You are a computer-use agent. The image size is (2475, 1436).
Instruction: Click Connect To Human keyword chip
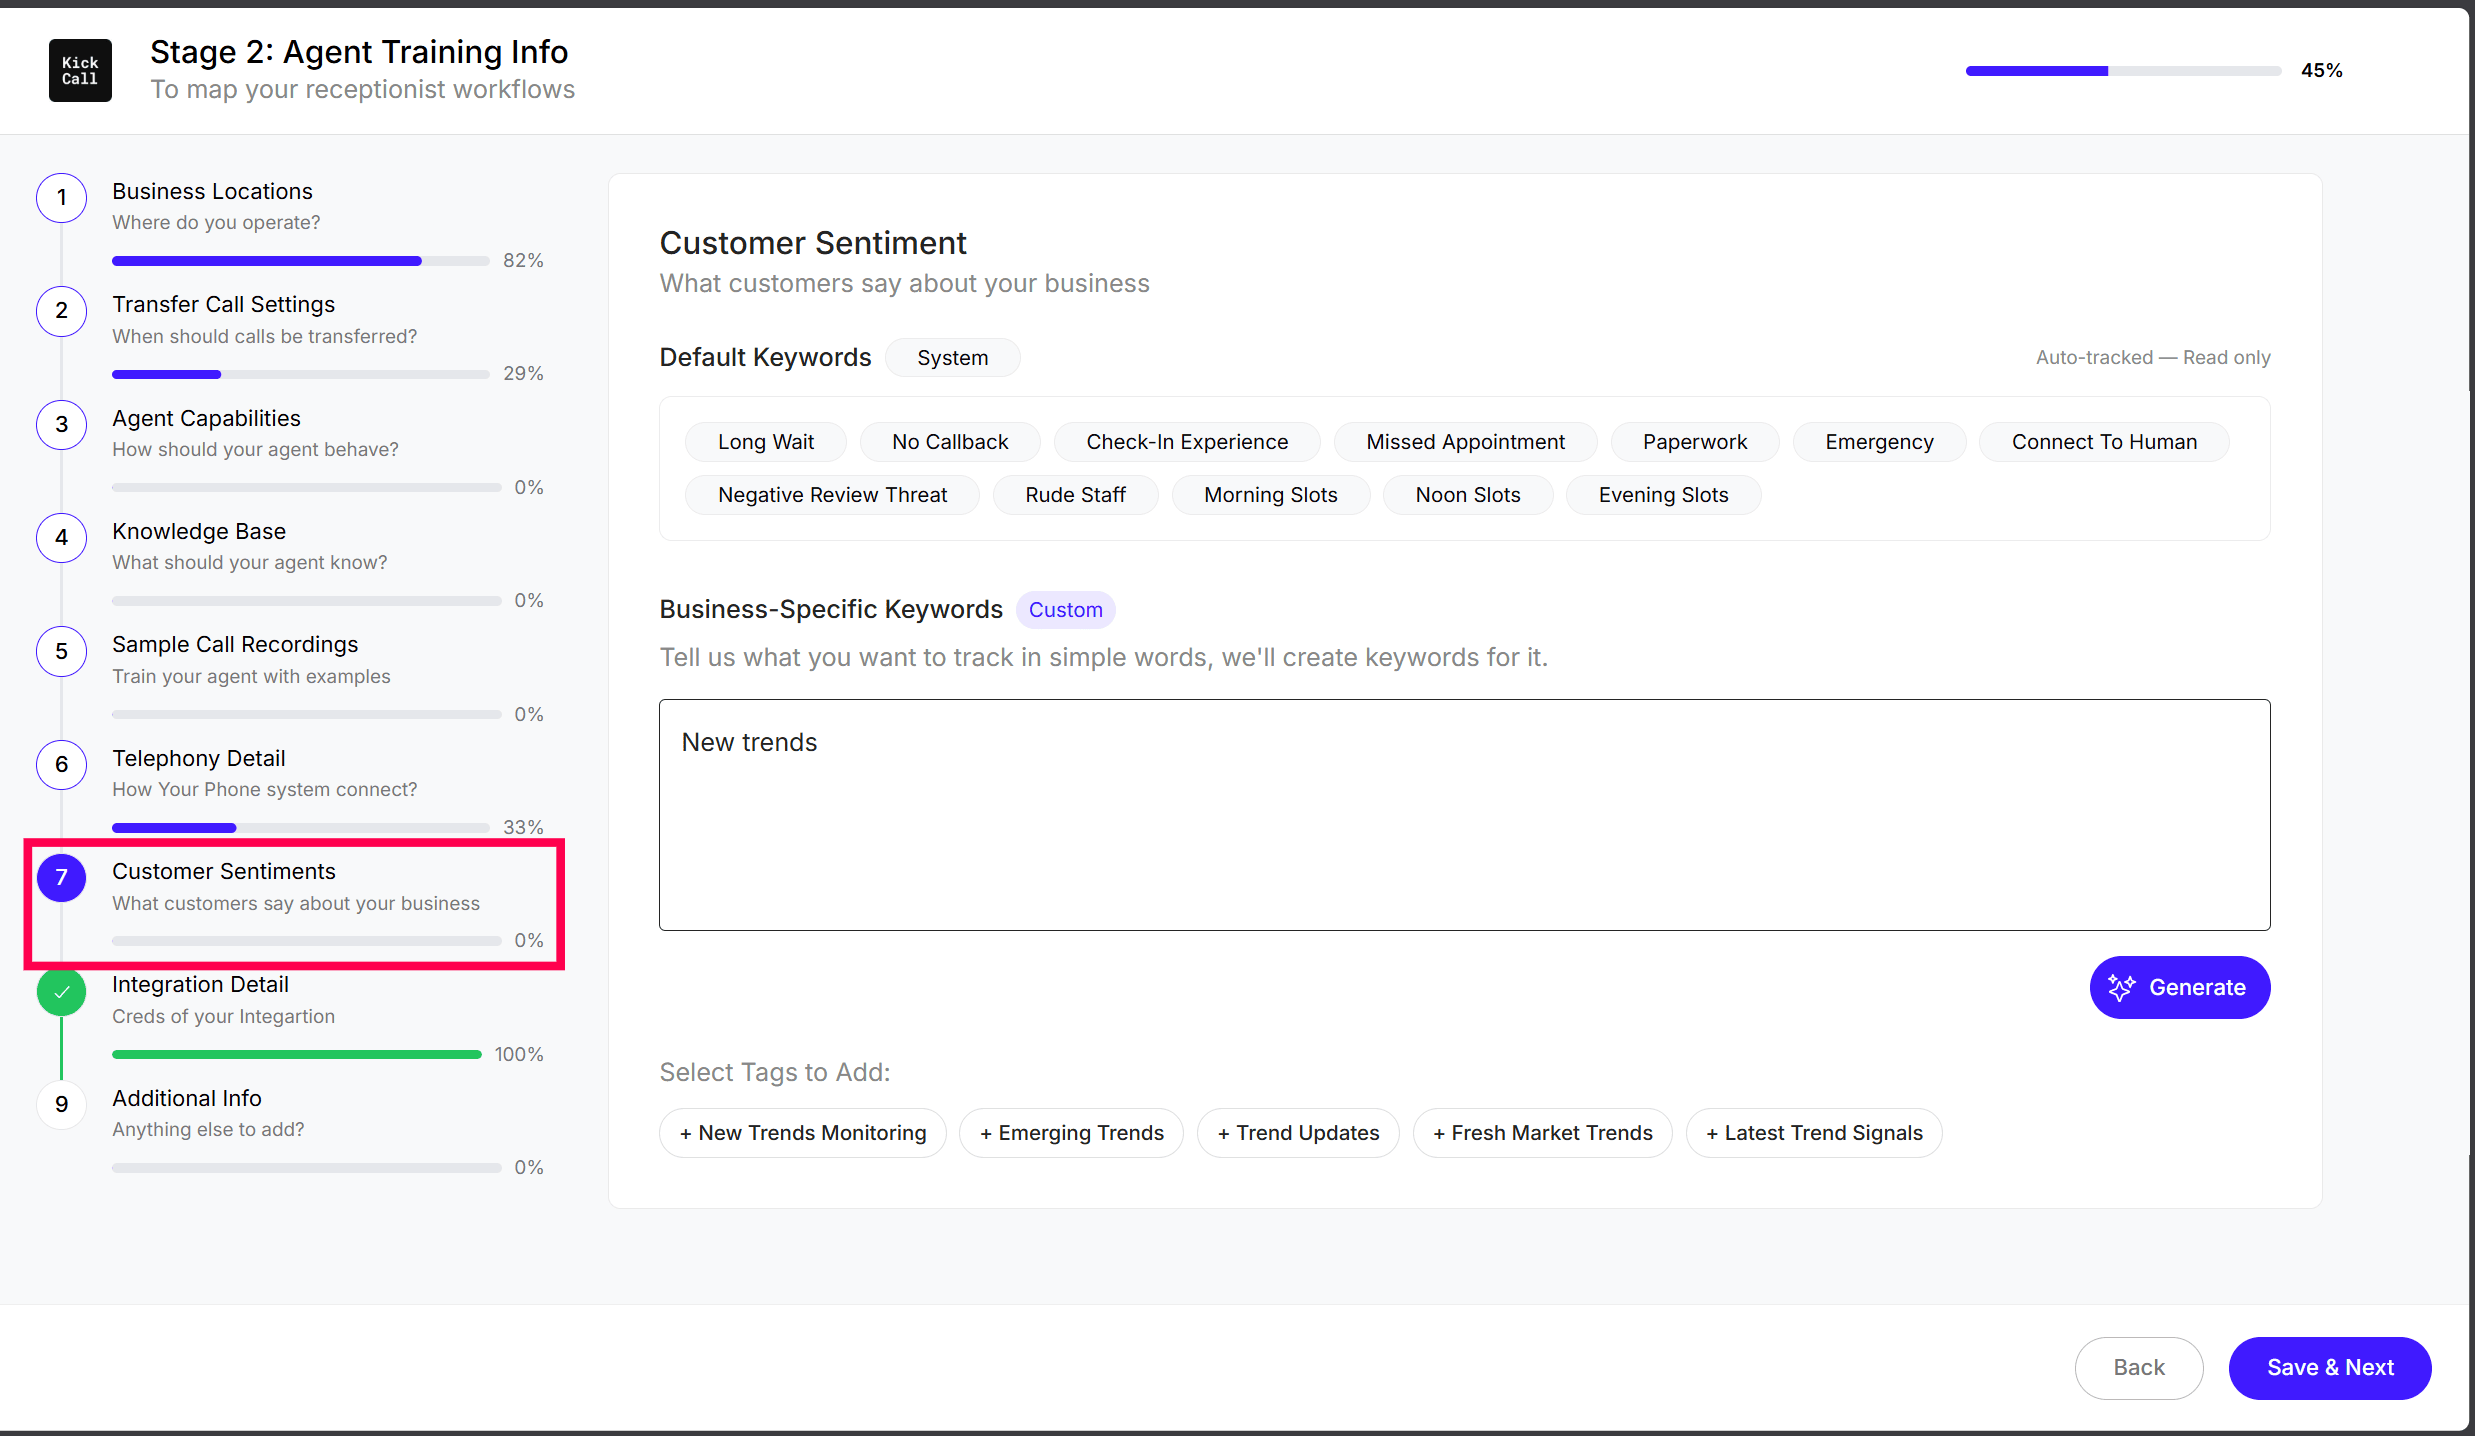click(2104, 442)
